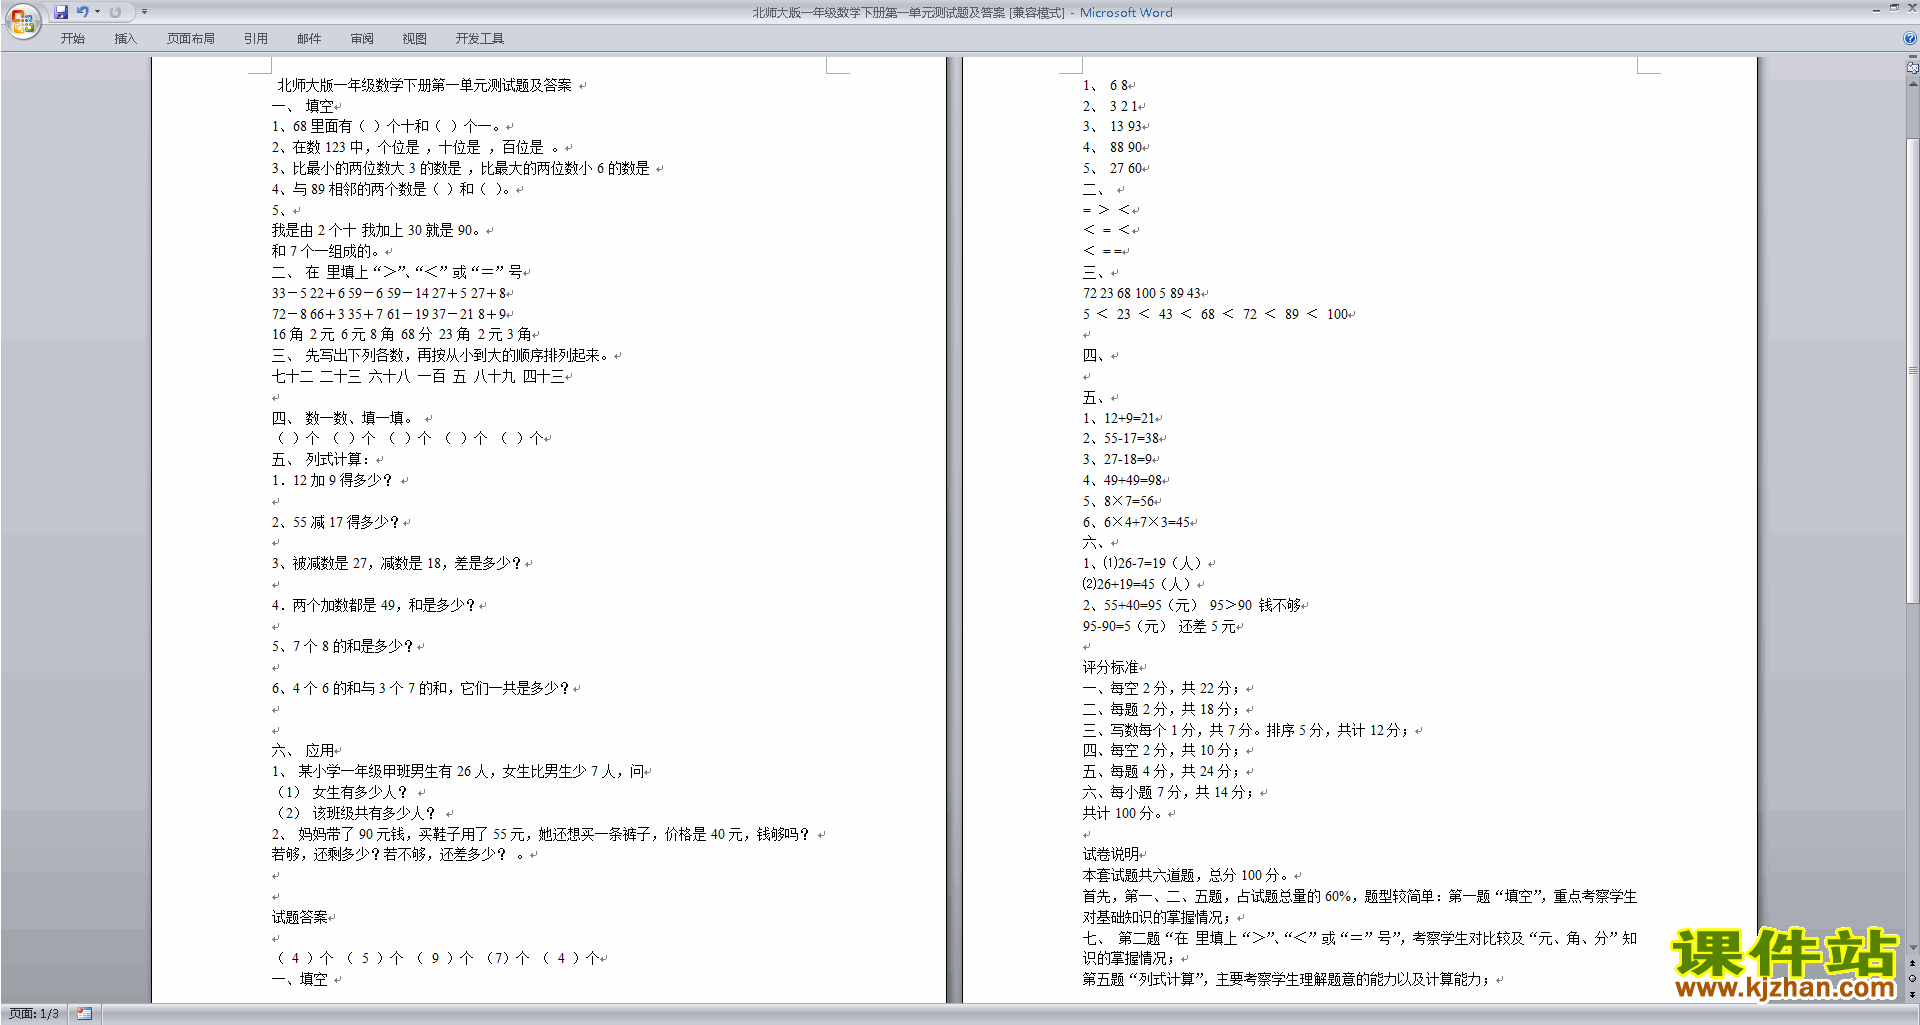
Task: Click the greyed Redo icon
Action: (x=115, y=12)
